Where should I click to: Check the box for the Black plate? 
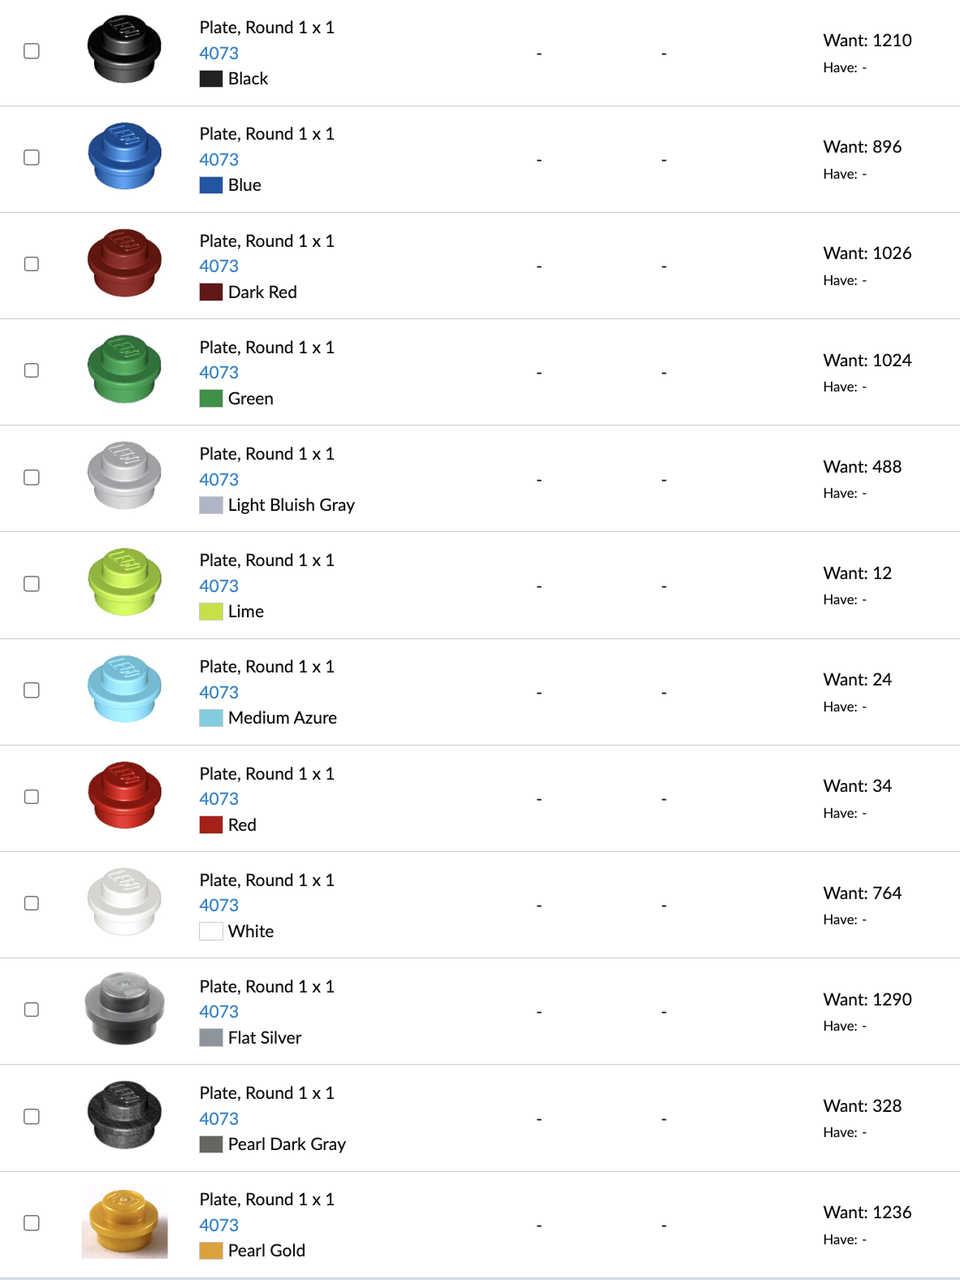[x=32, y=51]
